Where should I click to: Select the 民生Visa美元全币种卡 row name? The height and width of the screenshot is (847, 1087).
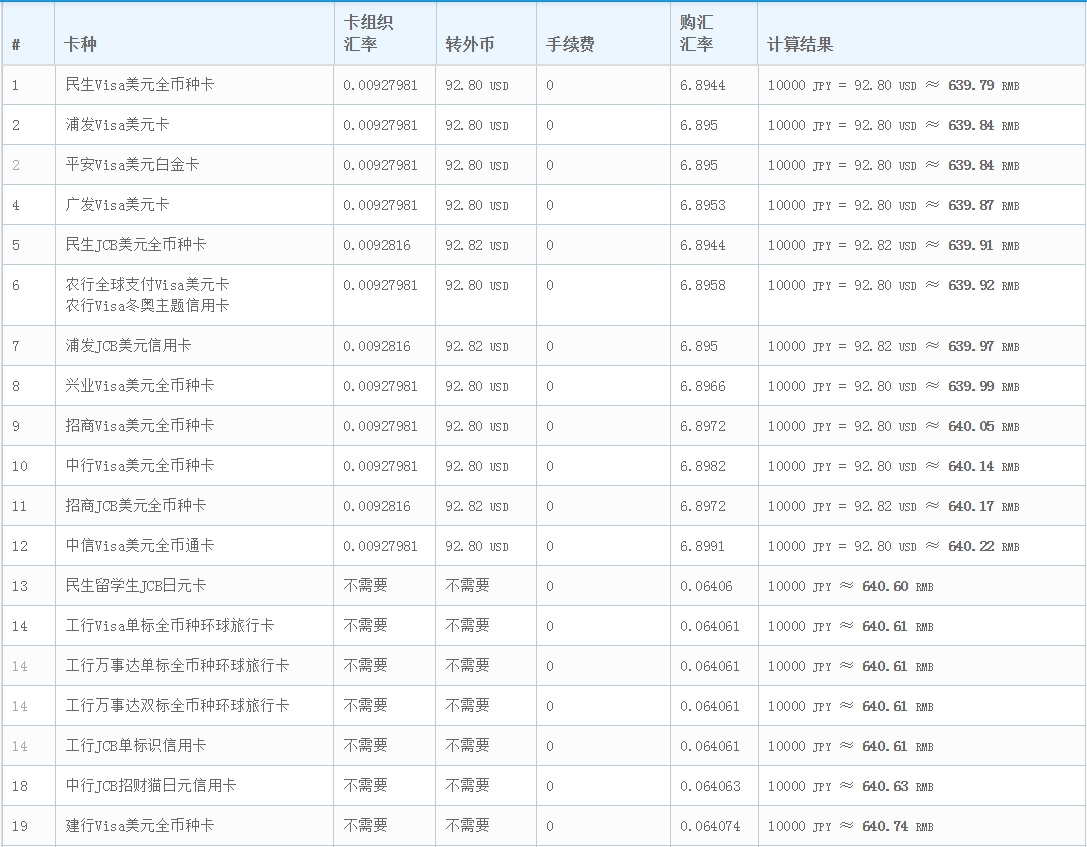click(x=140, y=85)
